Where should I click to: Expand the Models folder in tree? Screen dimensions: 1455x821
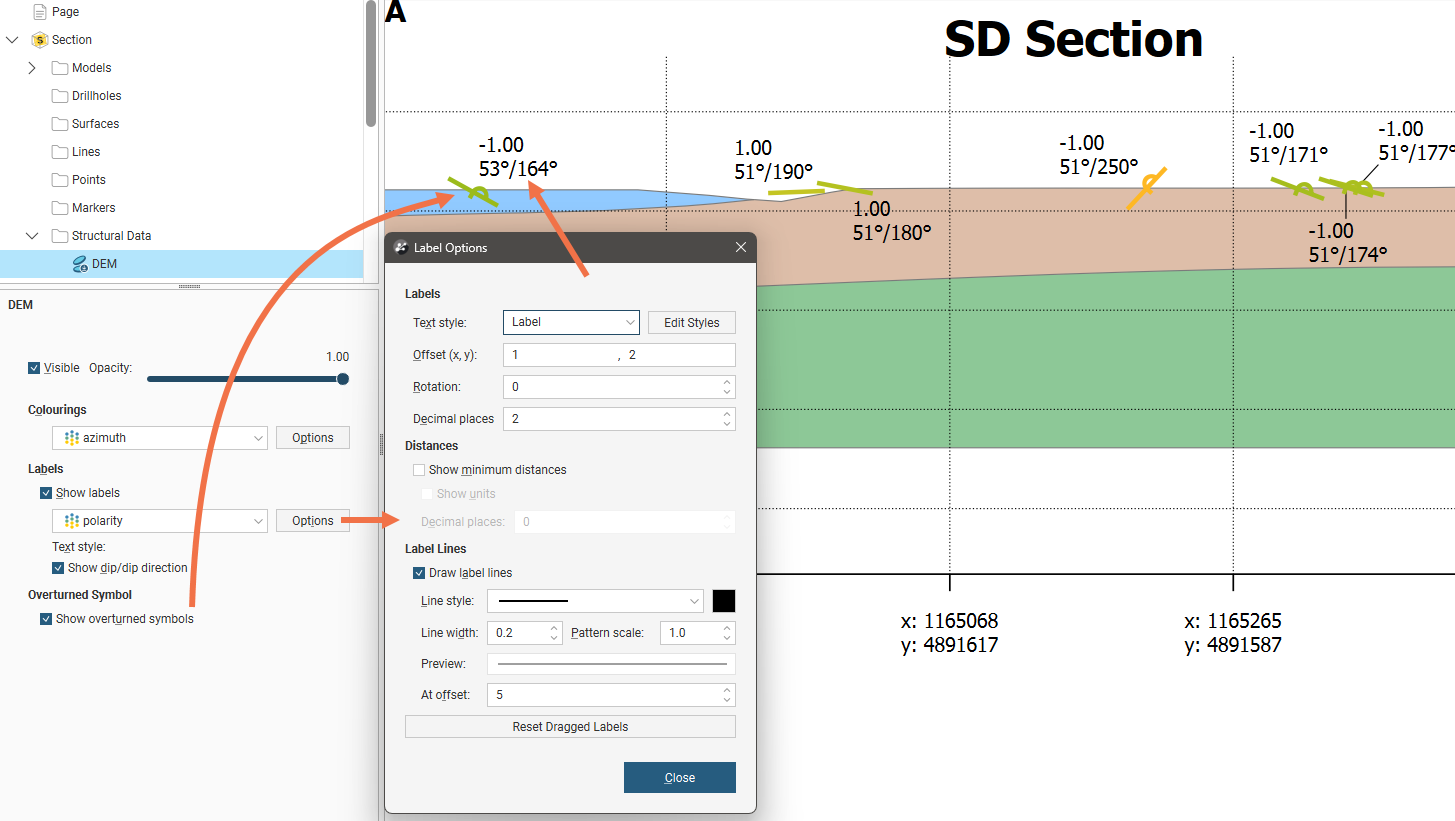(32, 68)
